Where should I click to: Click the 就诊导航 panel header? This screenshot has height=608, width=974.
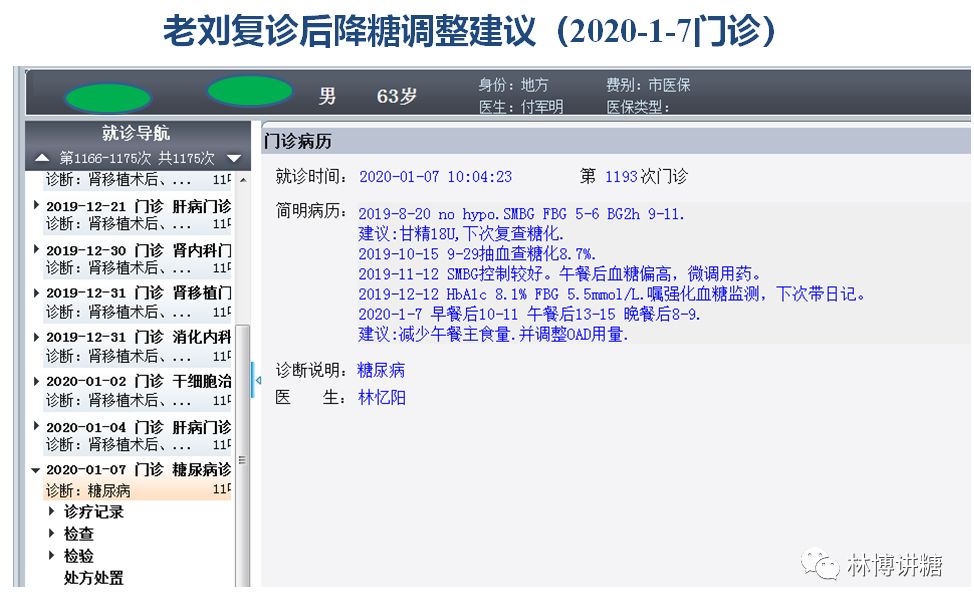137,135
